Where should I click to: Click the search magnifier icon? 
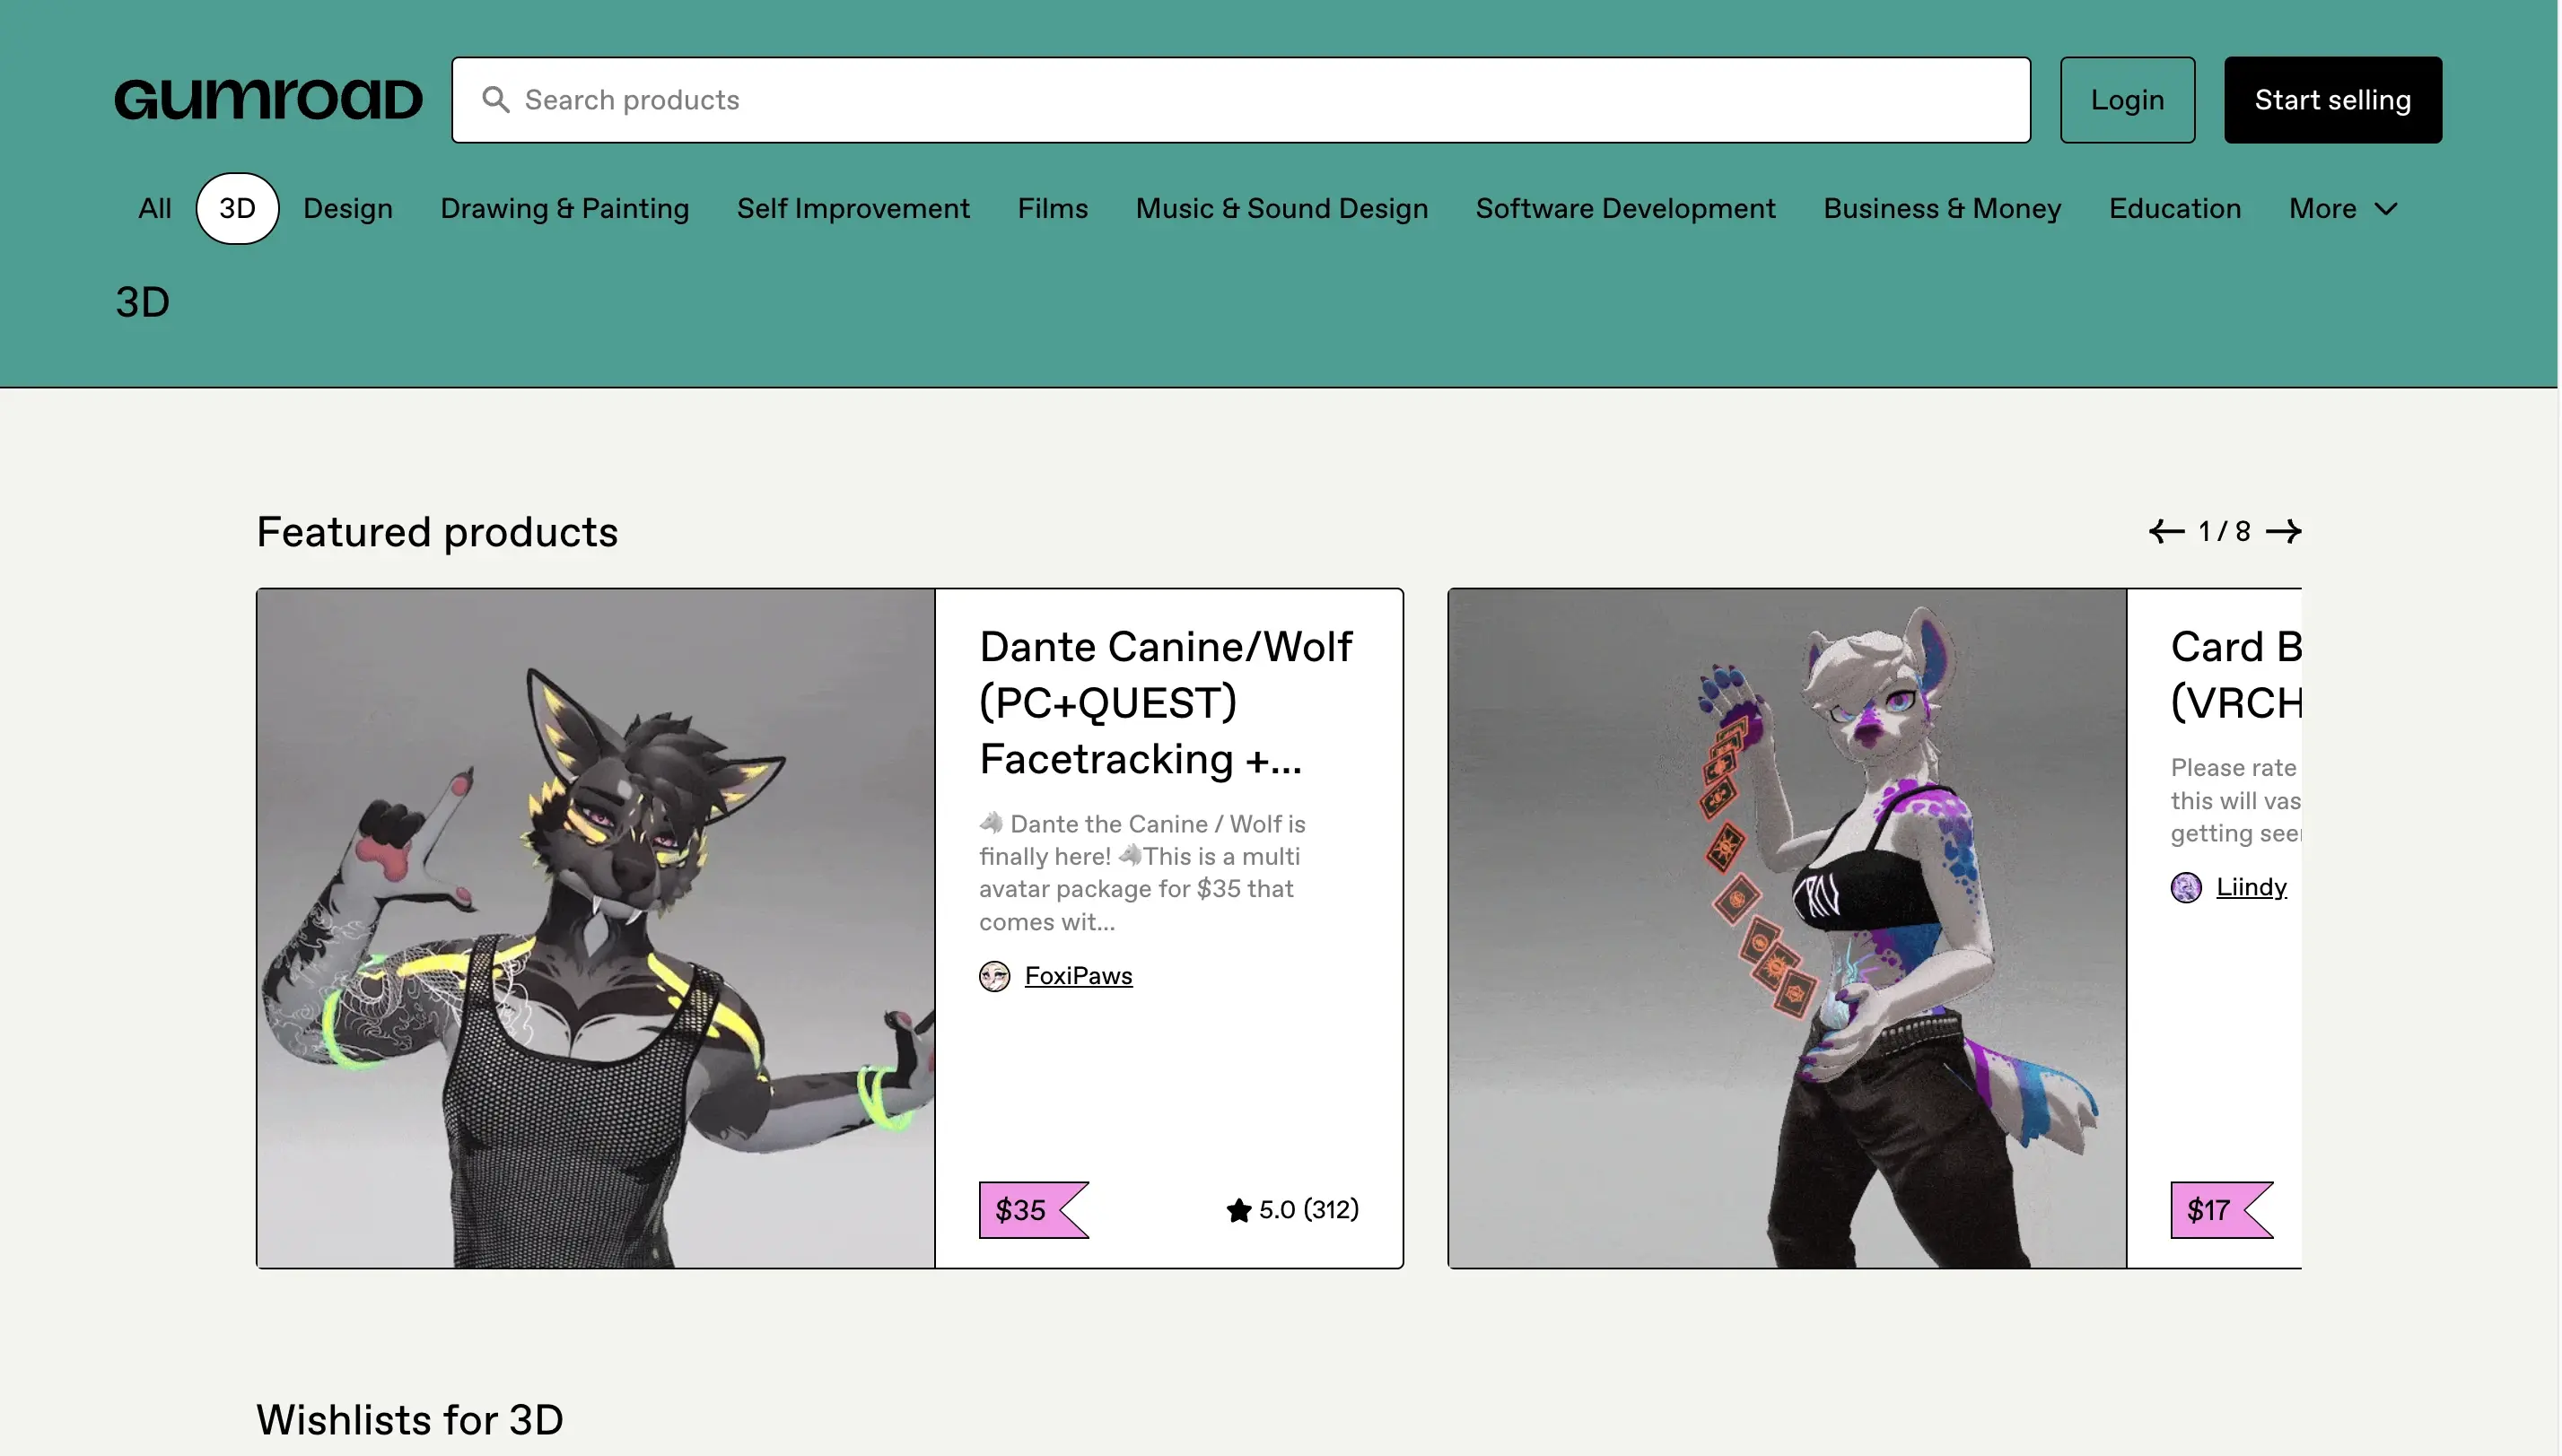tap(495, 100)
